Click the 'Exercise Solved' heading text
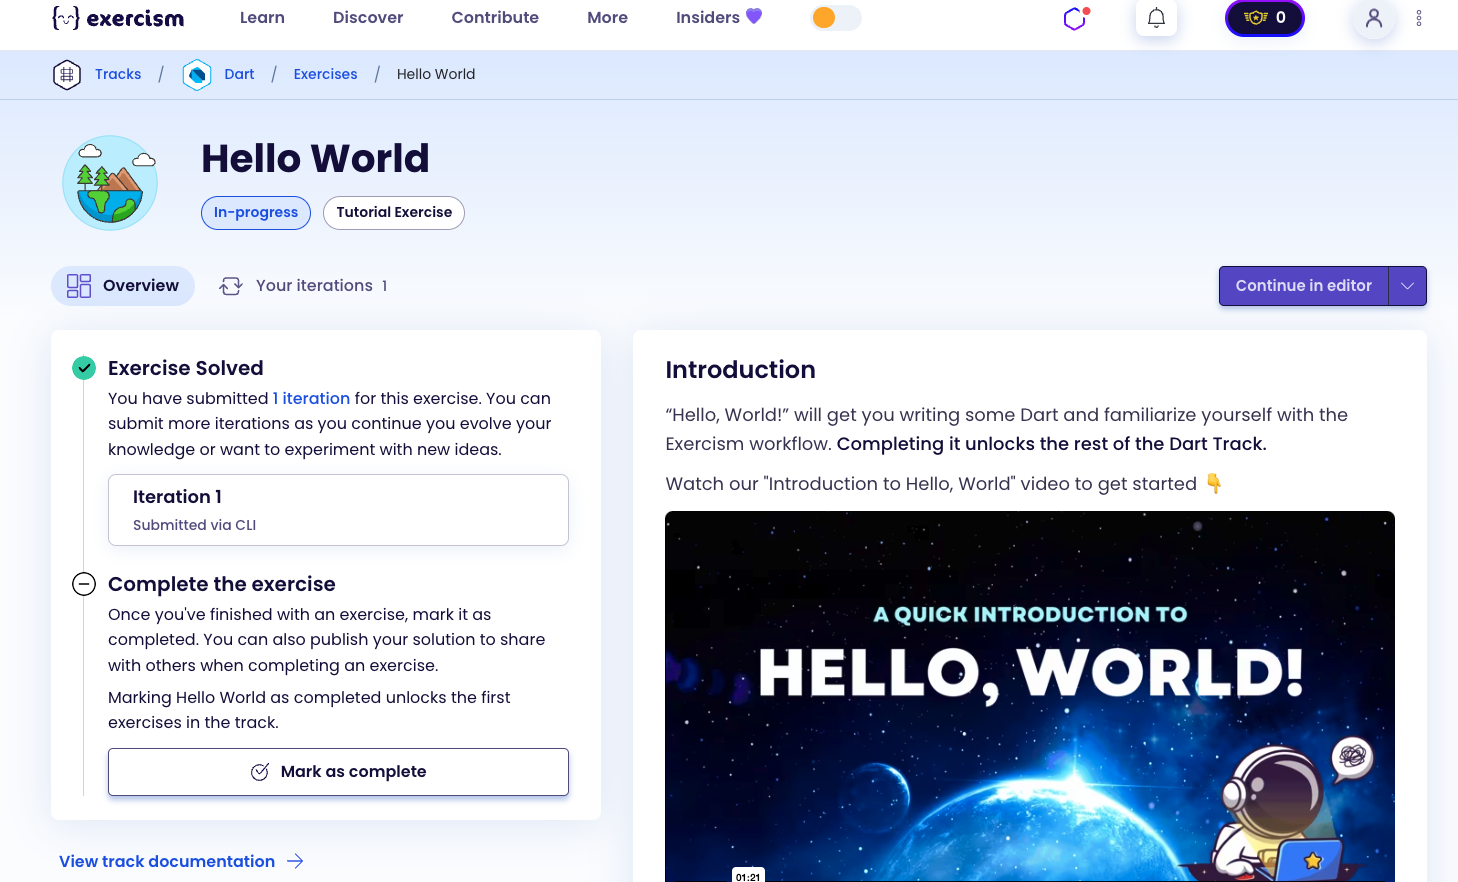Image resolution: width=1458 pixels, height=882 pixels. [186, 368]
